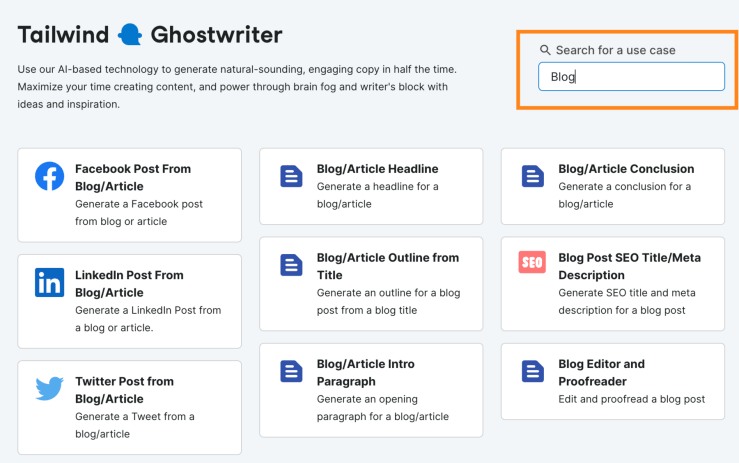Click the search magnifier icon
Image resolution: width=739 pixels, height=463 pixels.
tap(545, 50)
